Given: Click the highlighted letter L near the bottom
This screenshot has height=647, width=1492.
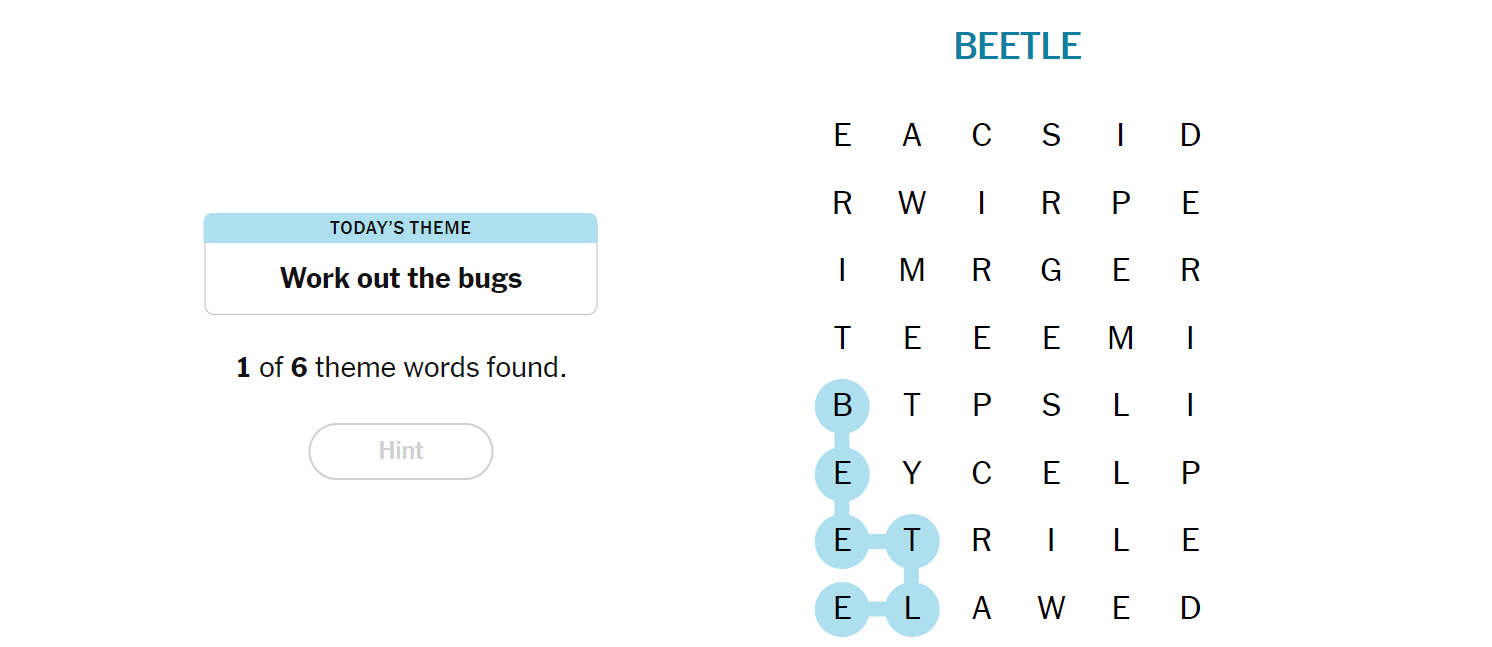Looking at the screenshot, I should (912, 607).
